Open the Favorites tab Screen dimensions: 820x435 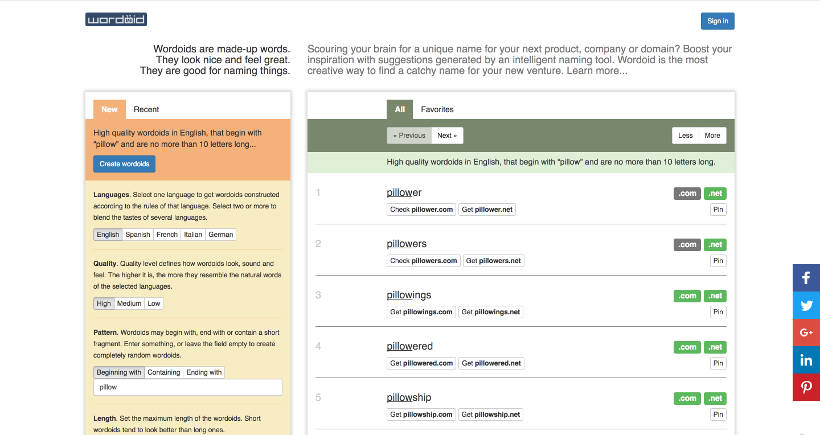436,108
